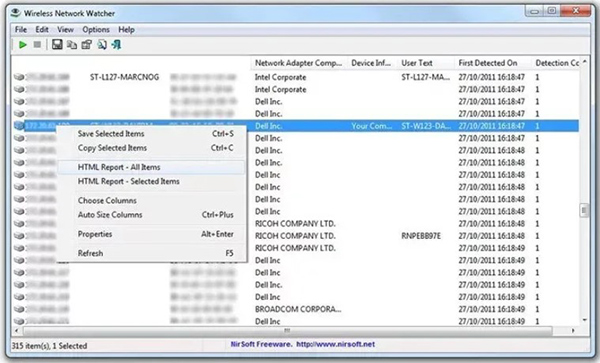Select the ST-L127-MARCNOG device row icon
The width and height of the screenshot is (600, 363).
[x=19, y=77]
